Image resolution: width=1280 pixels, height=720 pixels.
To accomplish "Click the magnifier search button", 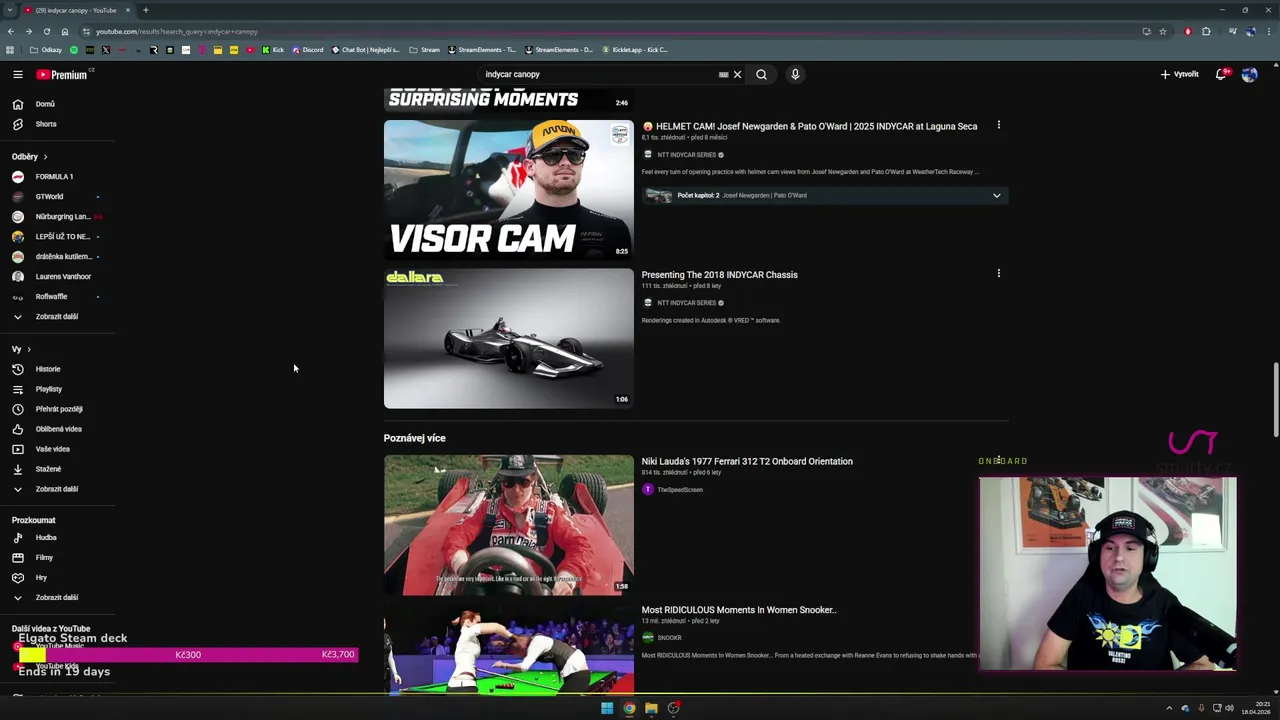I will pos(762,74).
